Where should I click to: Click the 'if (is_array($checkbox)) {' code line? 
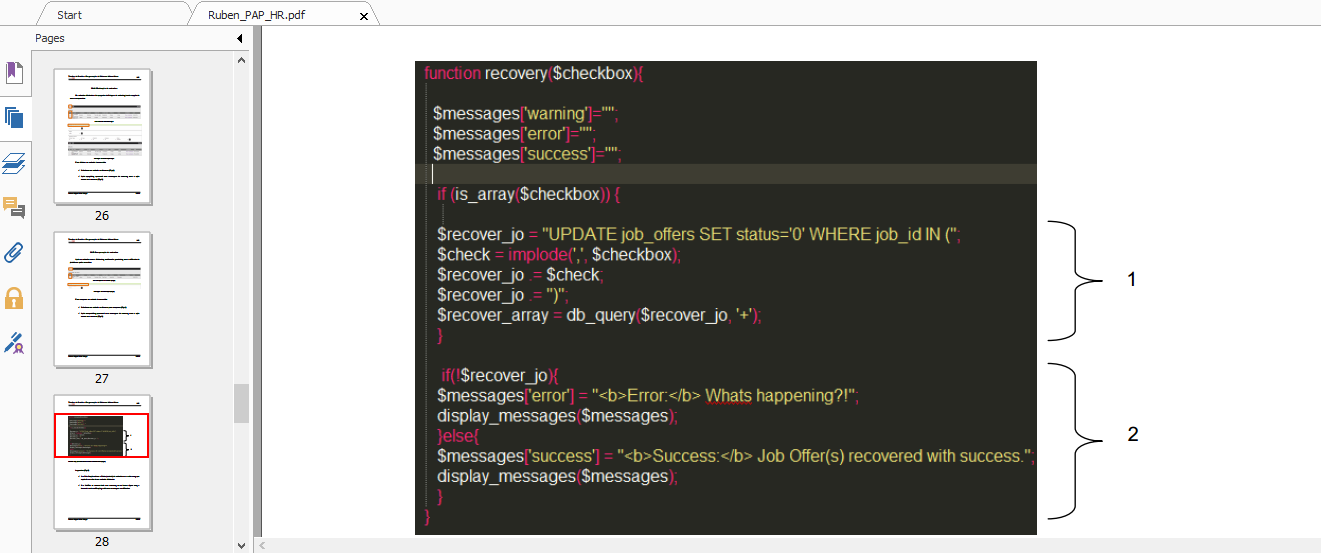point(529,194)
